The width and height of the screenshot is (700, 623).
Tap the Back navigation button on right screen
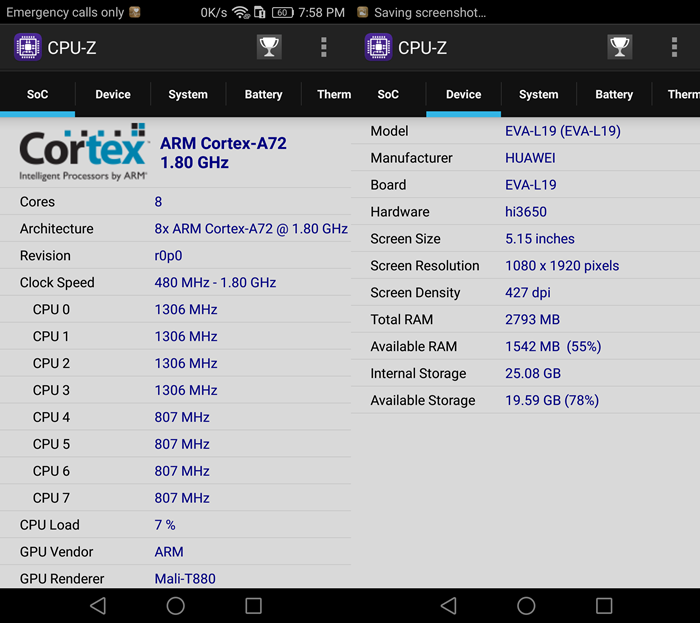coord(449,606)
